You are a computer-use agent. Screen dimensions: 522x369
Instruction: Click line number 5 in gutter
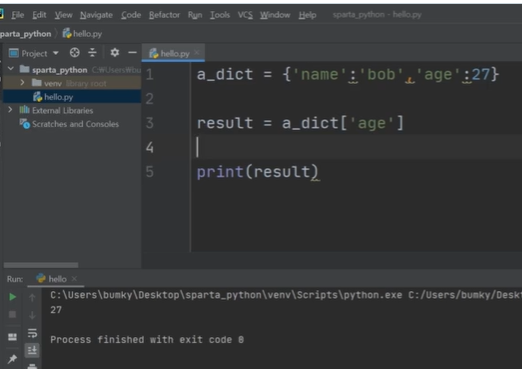[x=149, y=172]
